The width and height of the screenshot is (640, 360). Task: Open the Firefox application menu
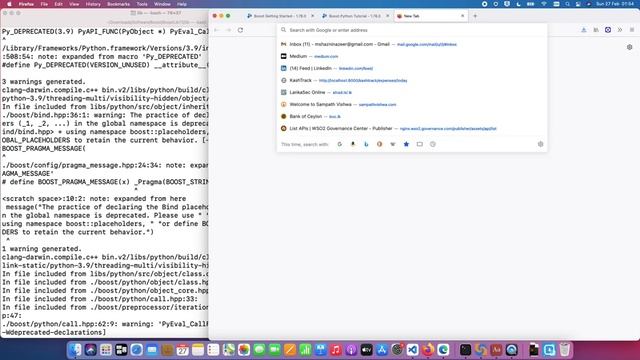(x=26, y=4)
